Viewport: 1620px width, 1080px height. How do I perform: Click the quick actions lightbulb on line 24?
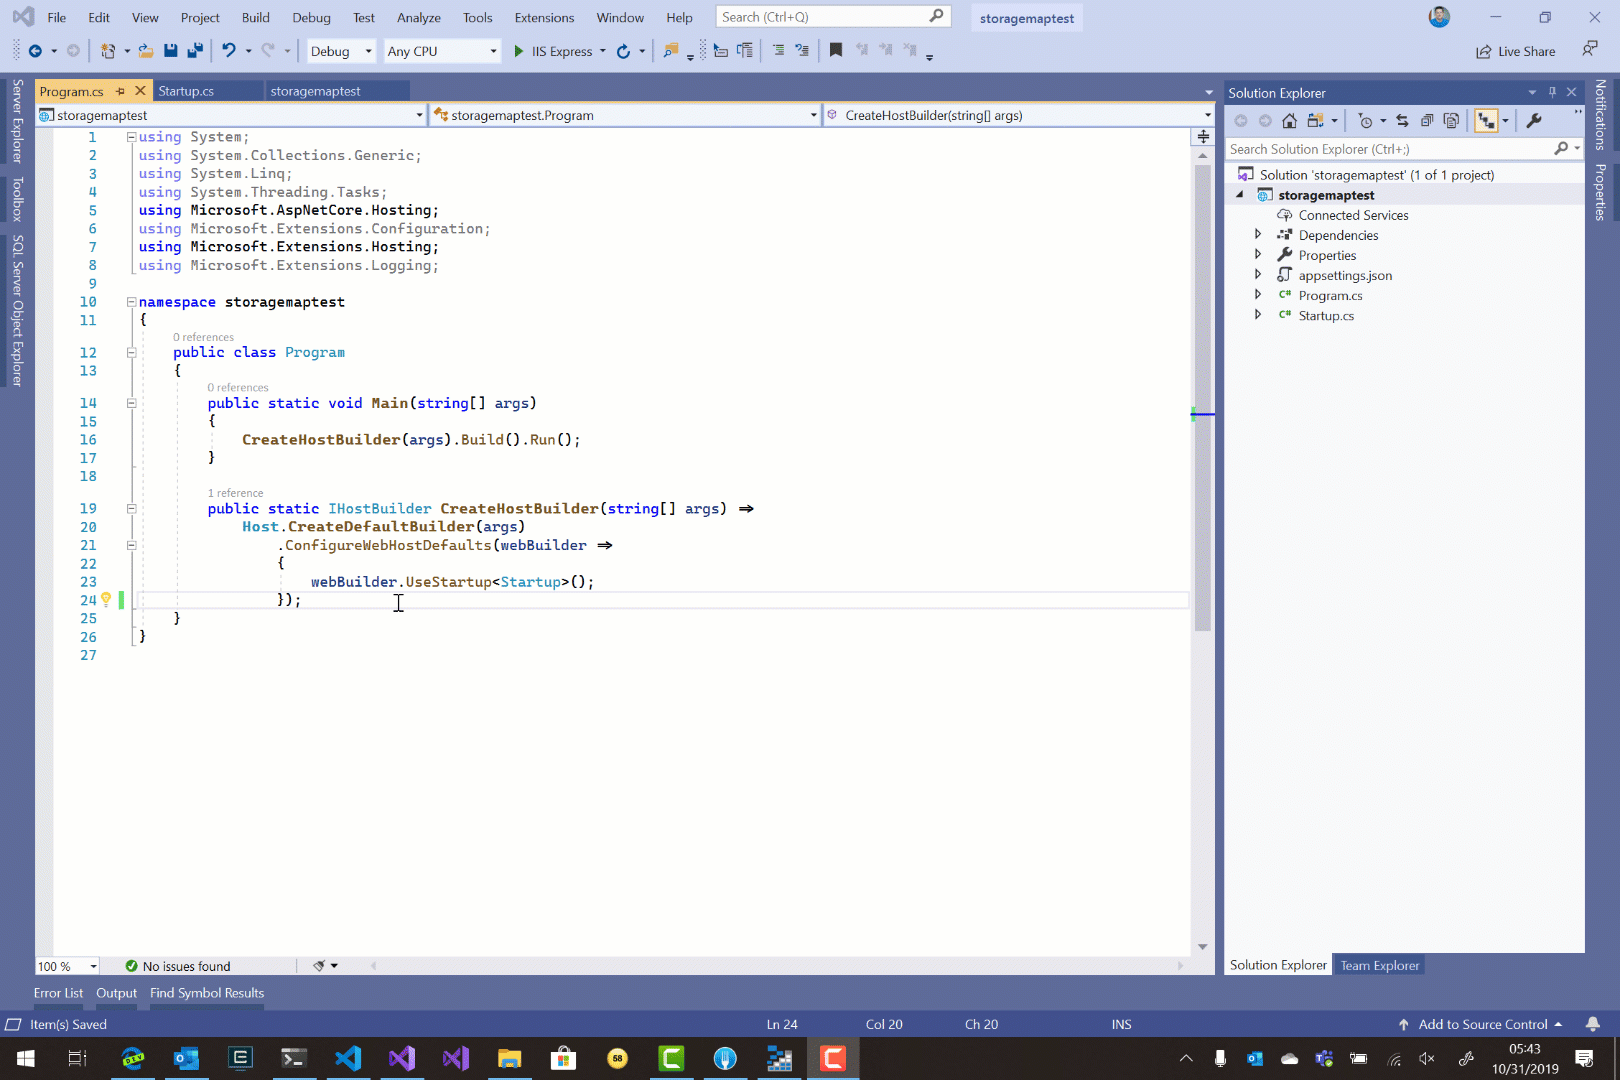107,599
